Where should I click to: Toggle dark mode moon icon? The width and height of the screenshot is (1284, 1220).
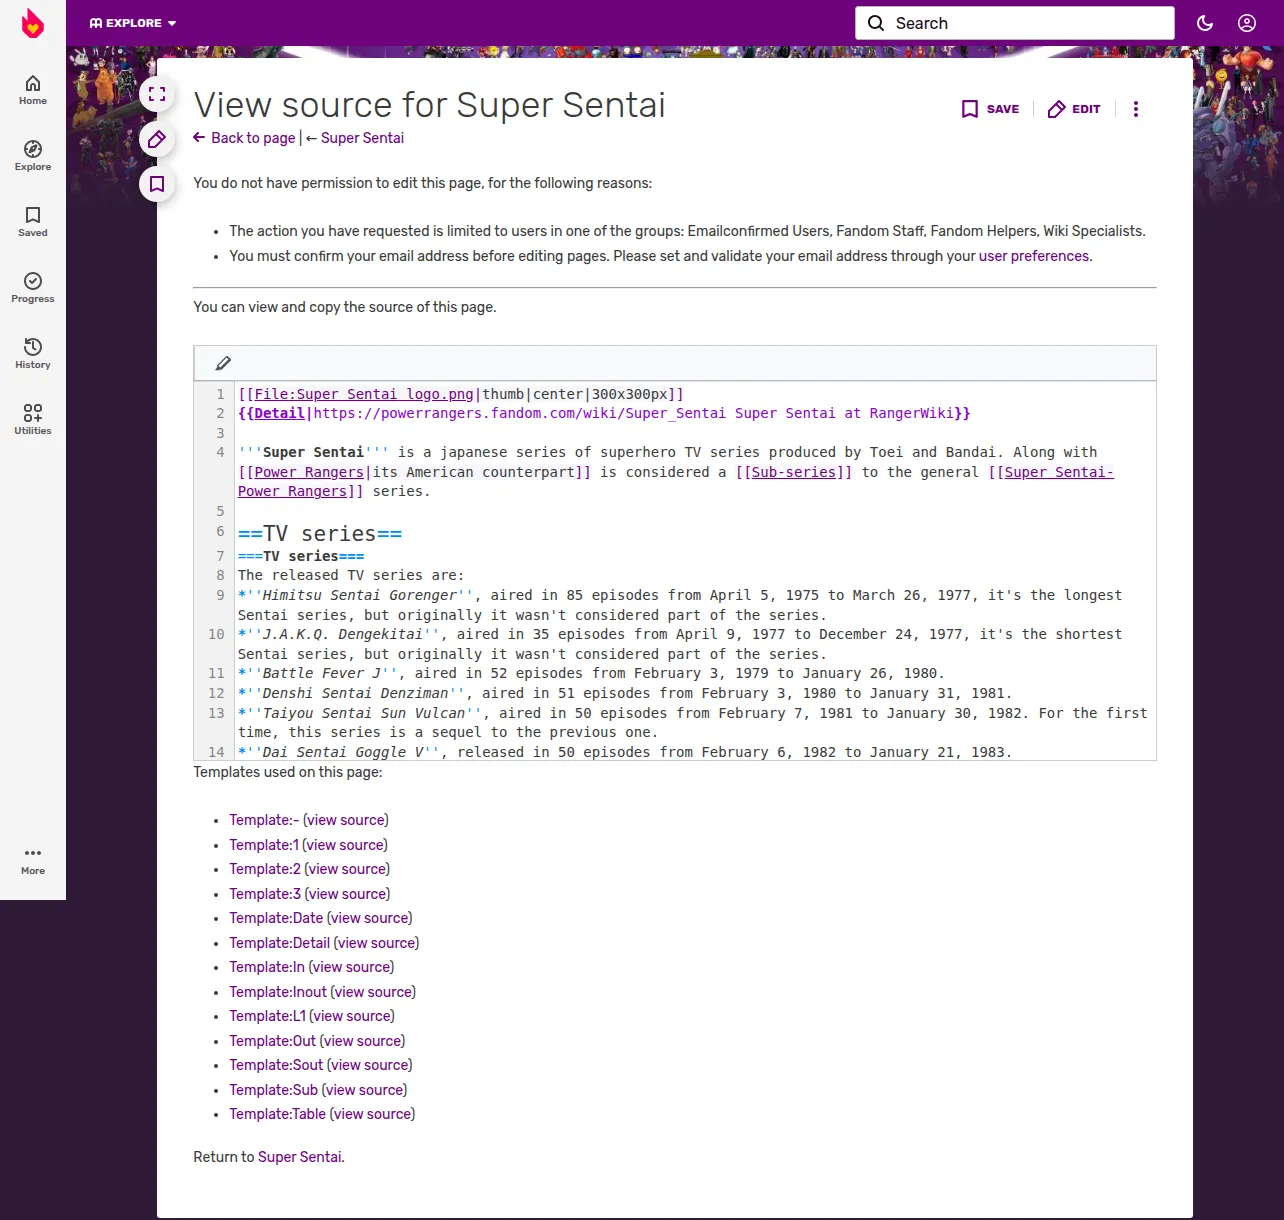1205,23
